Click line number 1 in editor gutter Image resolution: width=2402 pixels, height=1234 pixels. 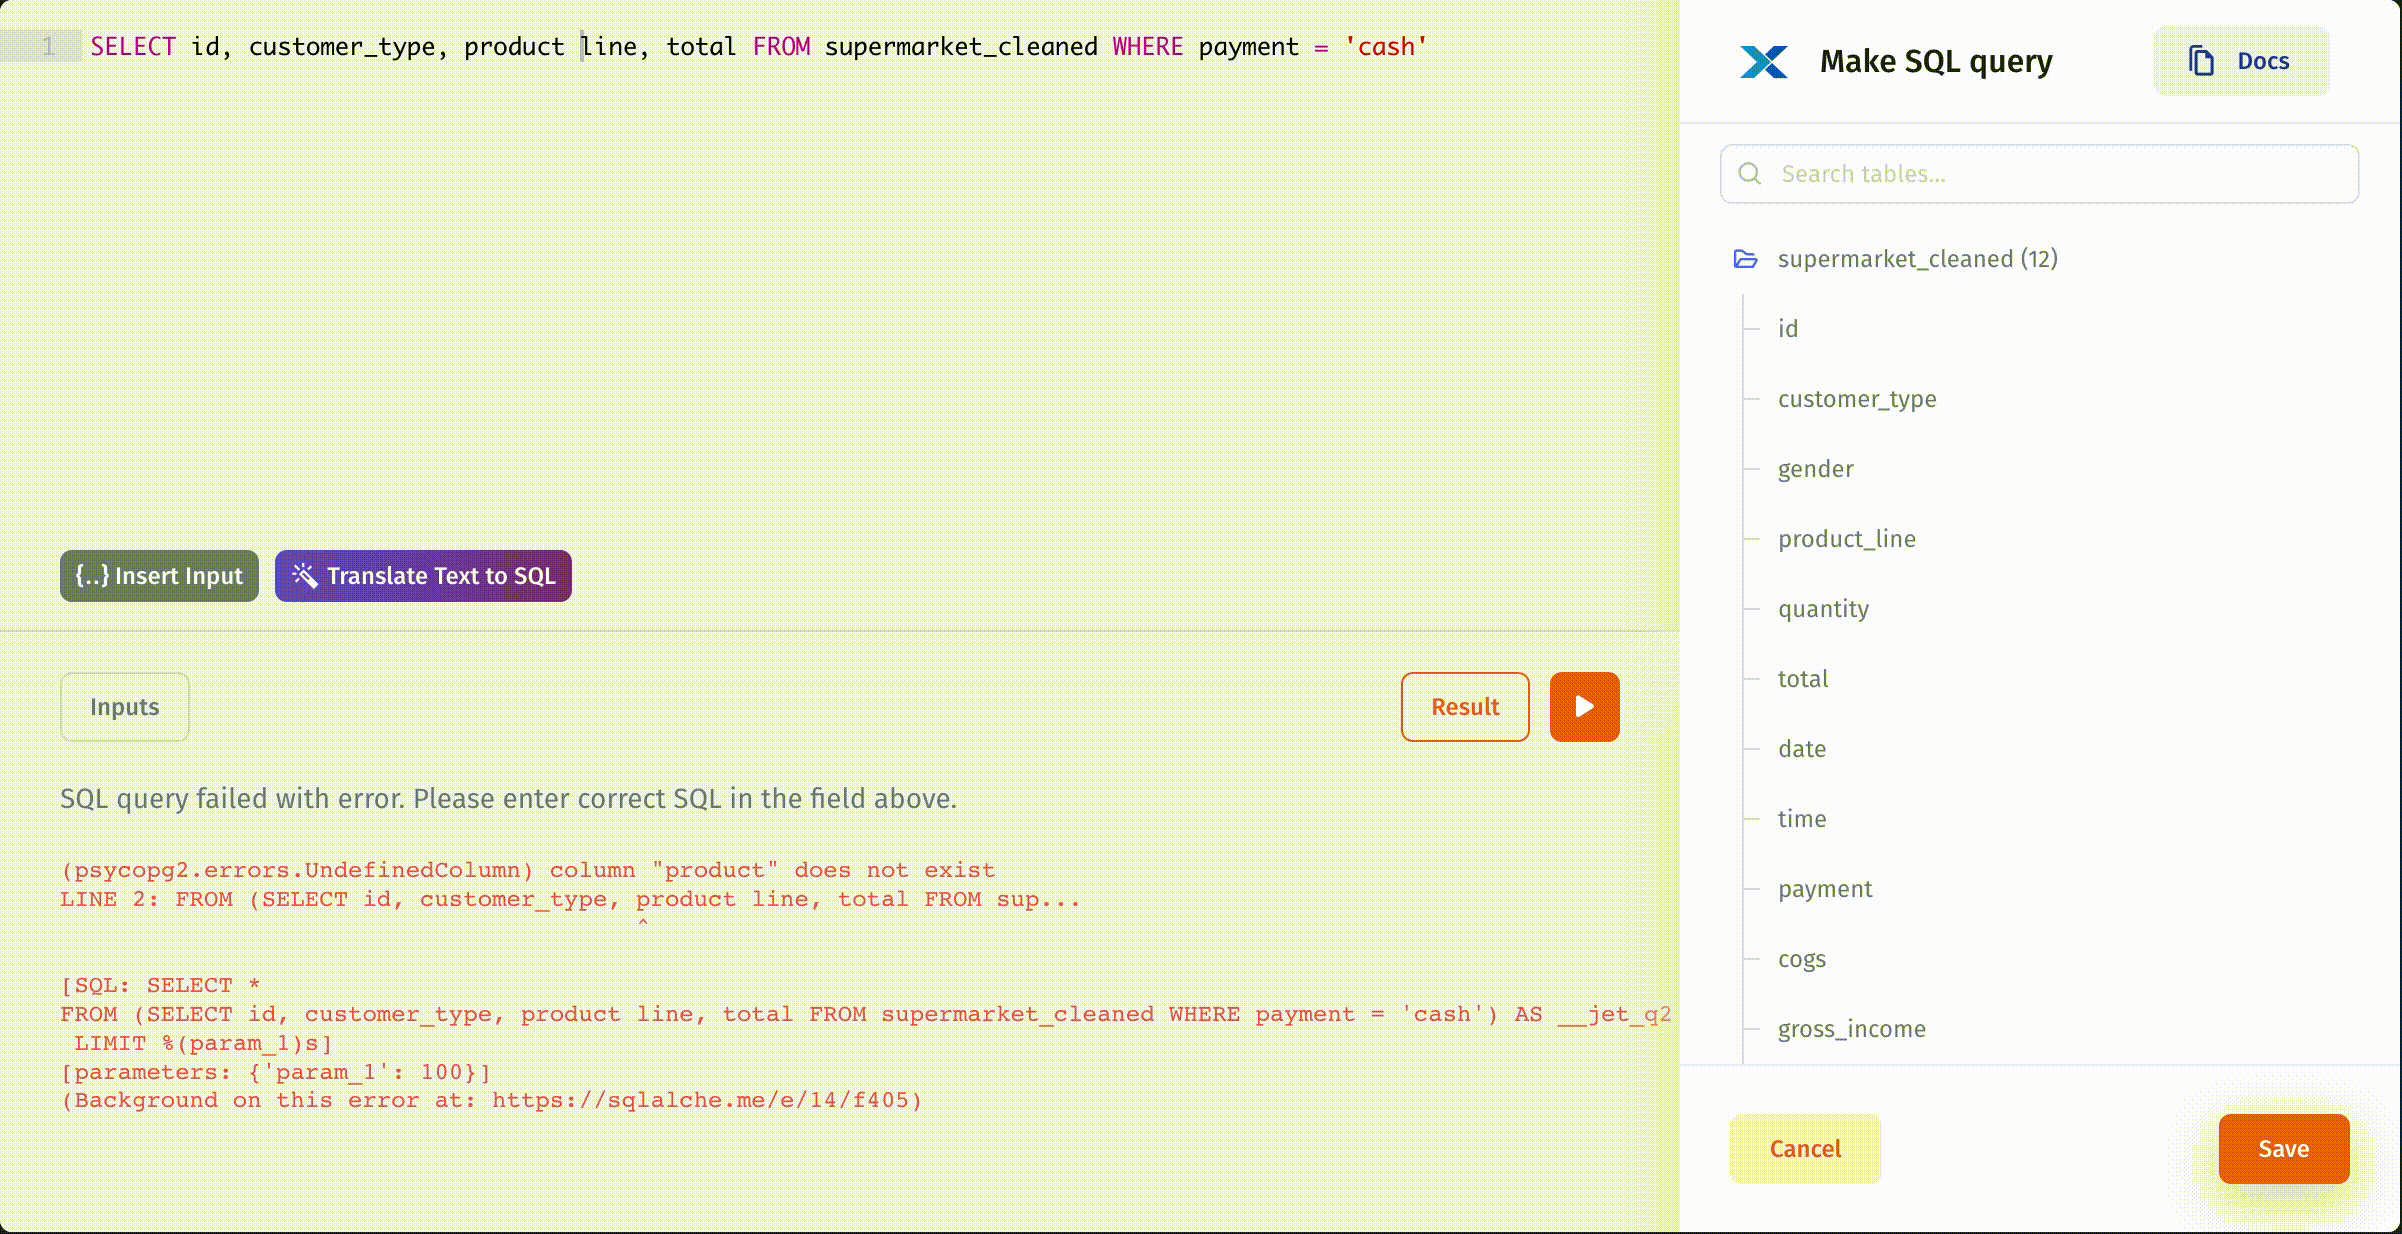coord(48,47)
